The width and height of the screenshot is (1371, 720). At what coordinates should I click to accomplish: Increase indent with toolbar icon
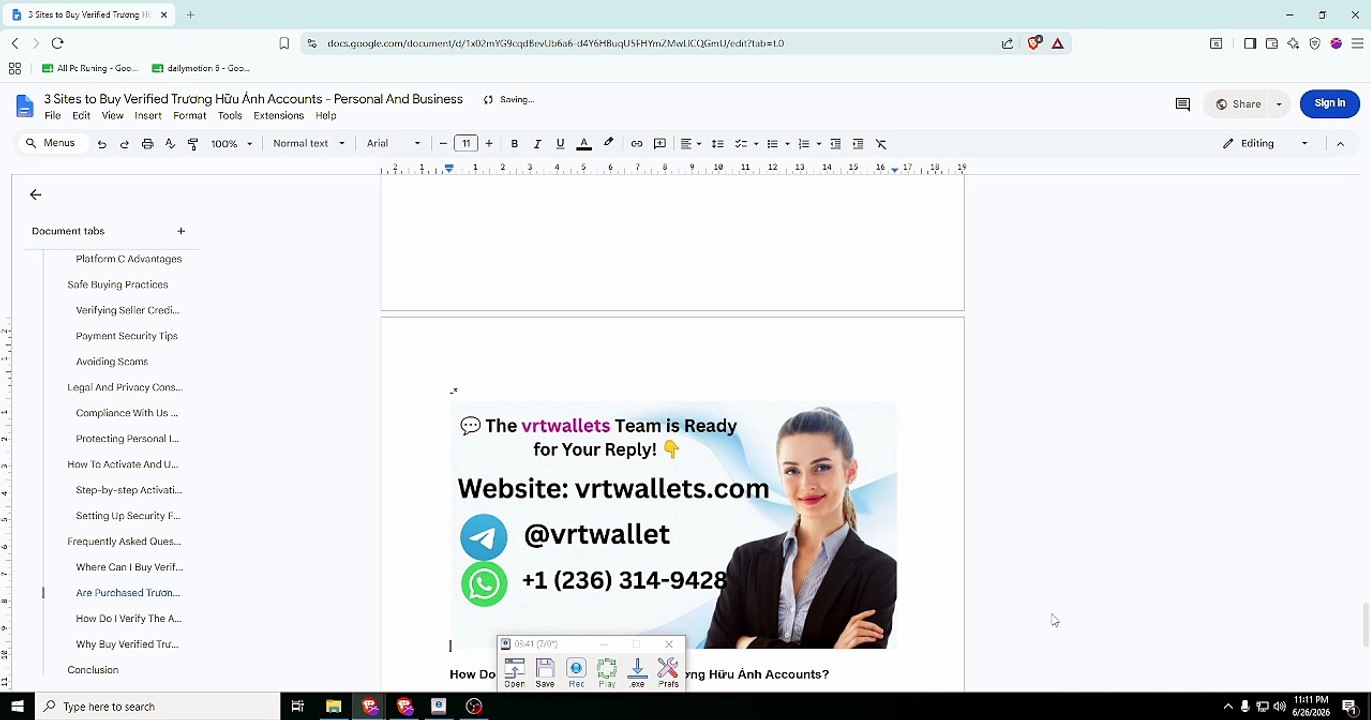[858, 144]
